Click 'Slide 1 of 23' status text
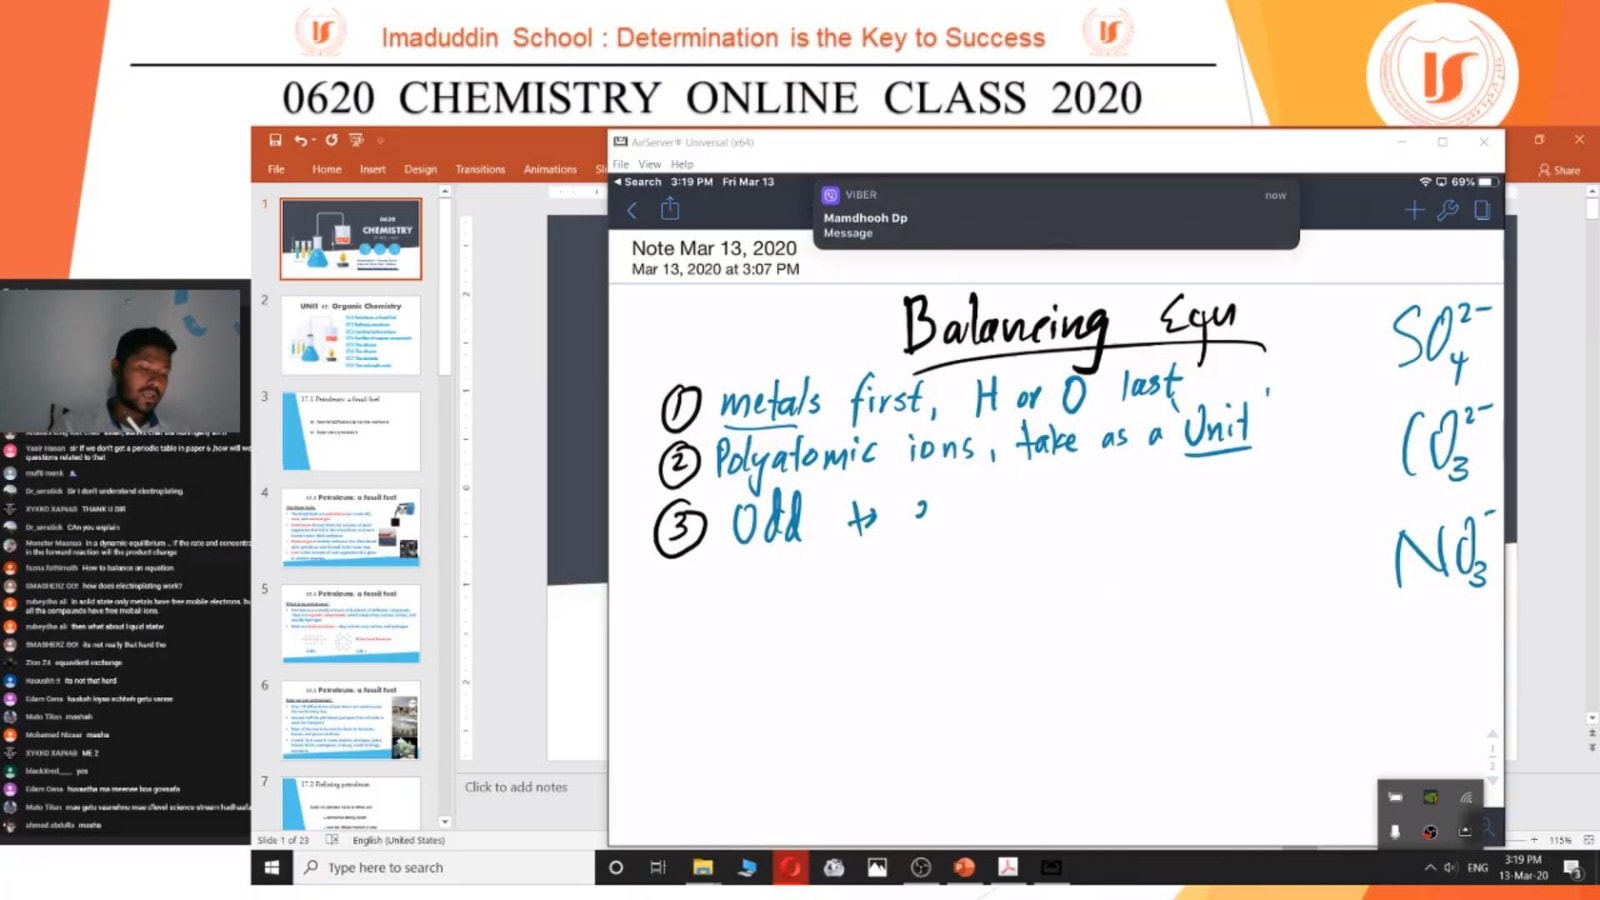Image resolution: width=1600 pixels, height=900 pixels. pos(283,840)
